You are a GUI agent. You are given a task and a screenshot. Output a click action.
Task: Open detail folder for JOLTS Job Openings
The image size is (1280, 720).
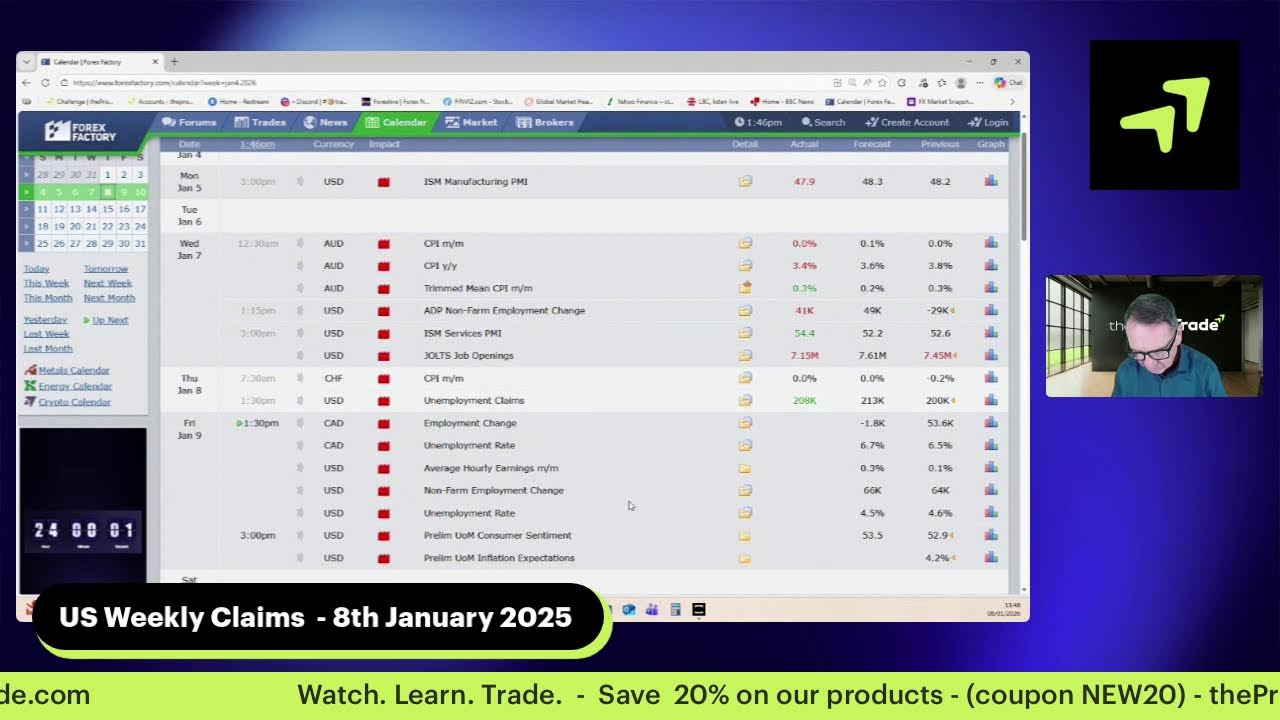tap(745, 356)
